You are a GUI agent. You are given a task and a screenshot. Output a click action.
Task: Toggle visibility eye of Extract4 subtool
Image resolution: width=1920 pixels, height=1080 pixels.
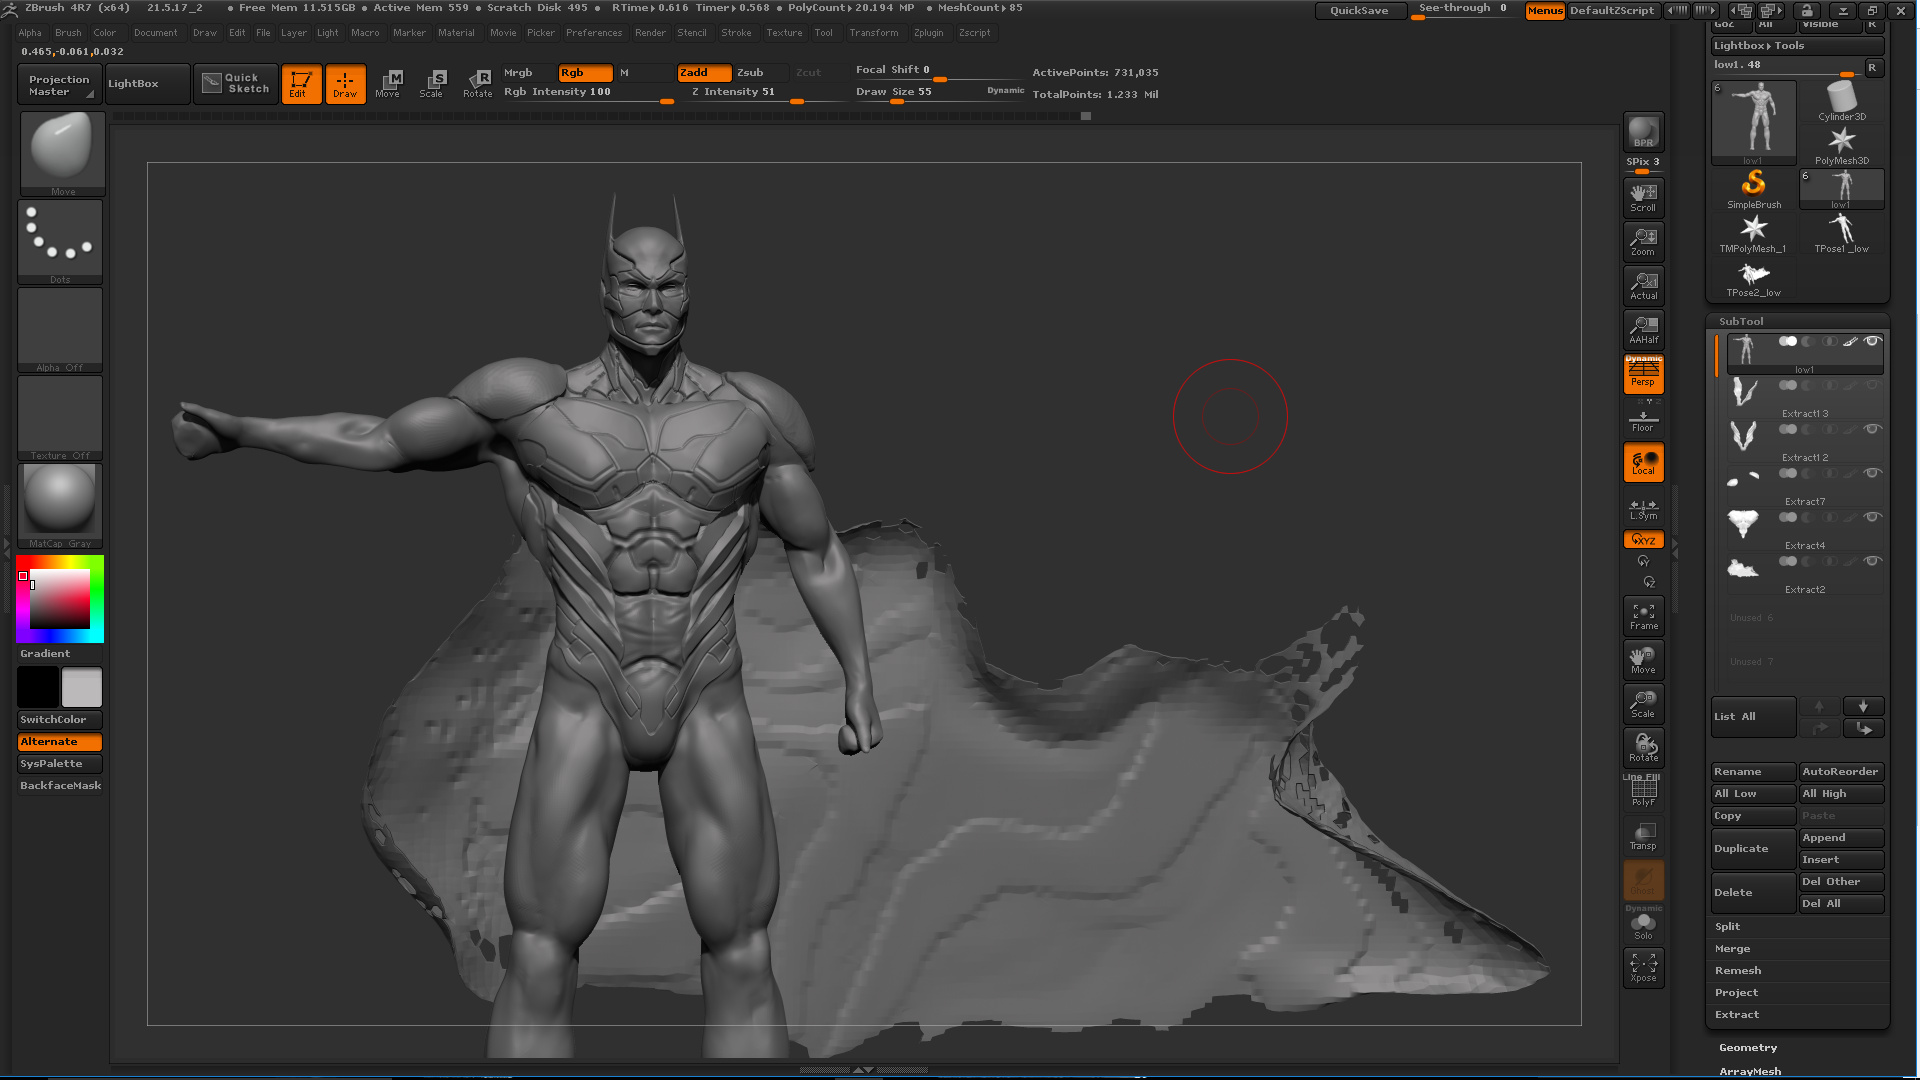tap(1872, 517)
